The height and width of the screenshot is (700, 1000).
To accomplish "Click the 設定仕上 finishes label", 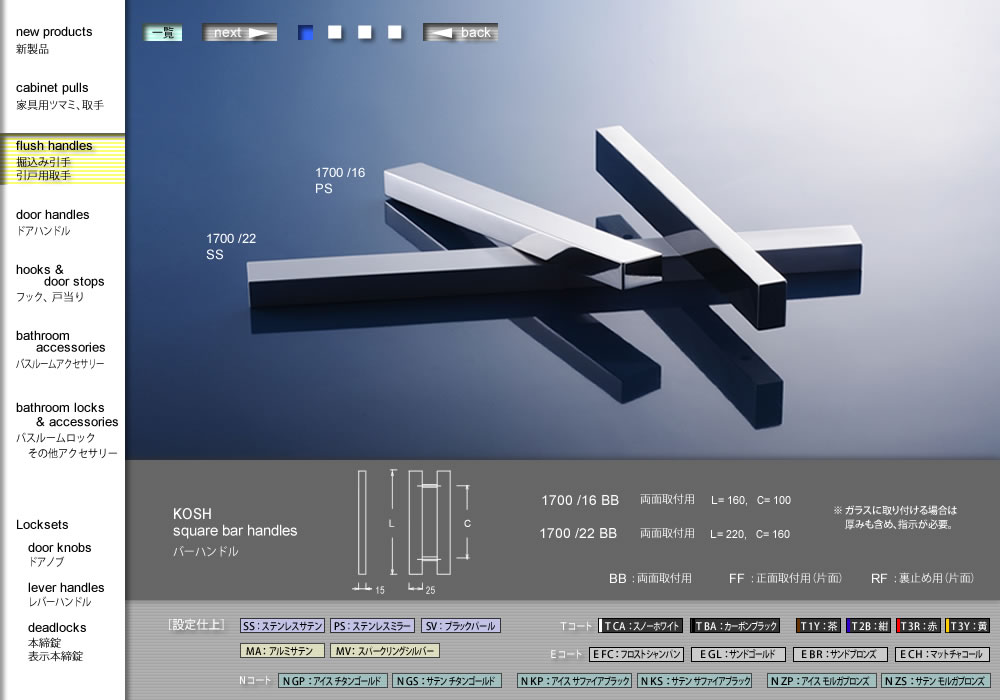I will (x=196, y=625).
